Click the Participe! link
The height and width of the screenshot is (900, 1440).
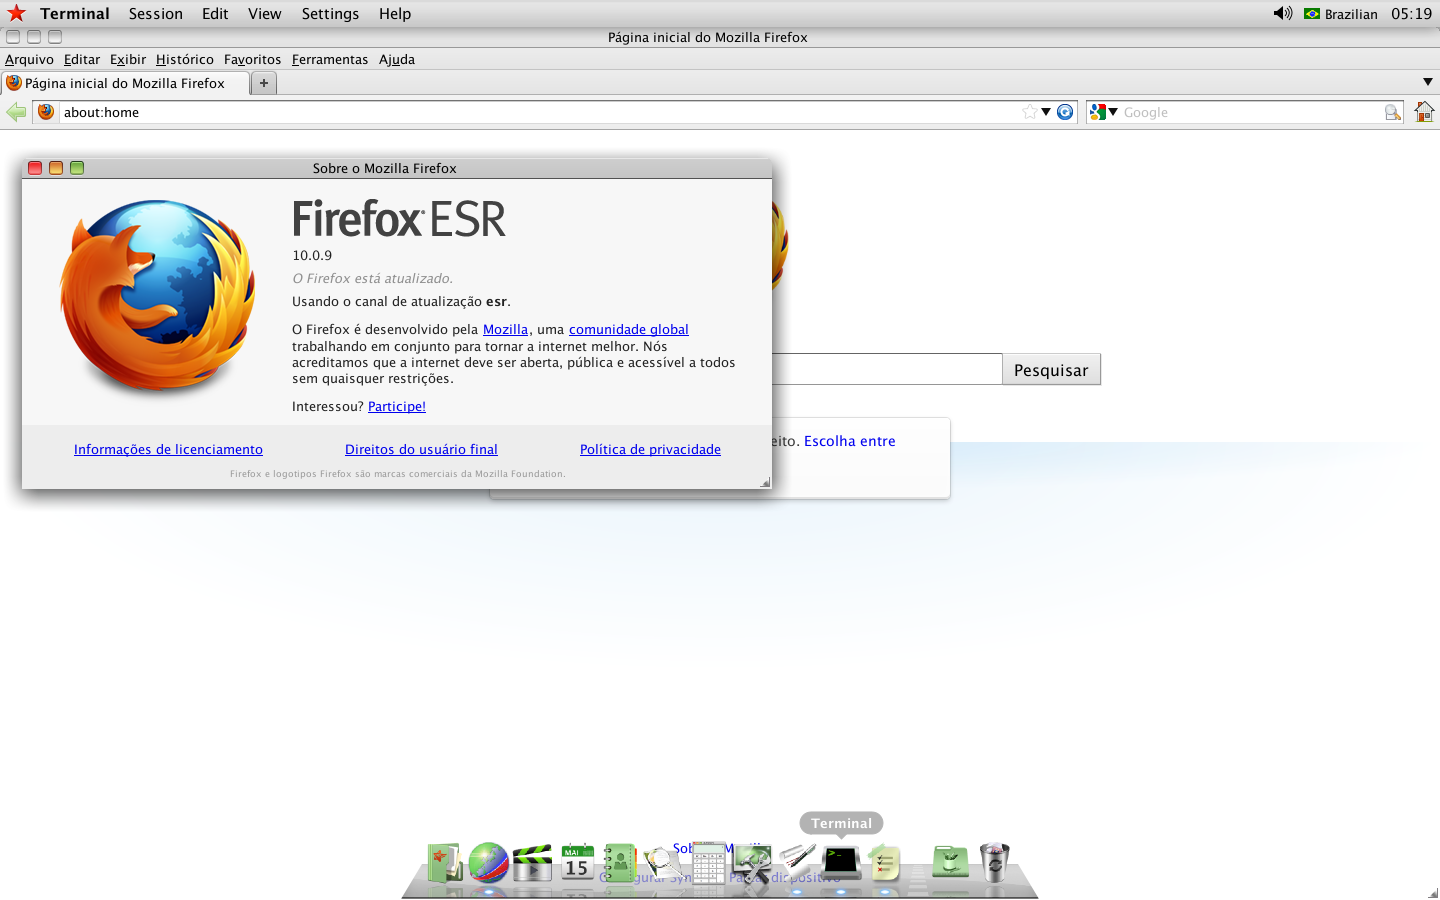tap(397, 406)
